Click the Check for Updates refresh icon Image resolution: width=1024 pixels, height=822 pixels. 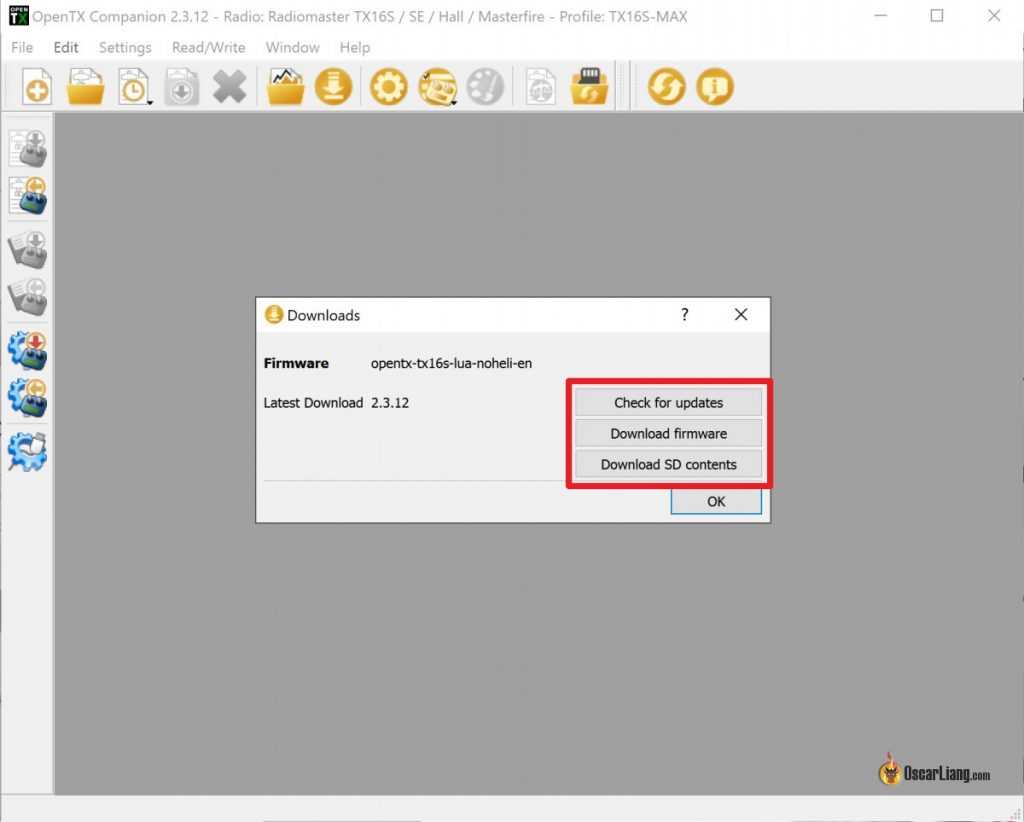(666, 87)
